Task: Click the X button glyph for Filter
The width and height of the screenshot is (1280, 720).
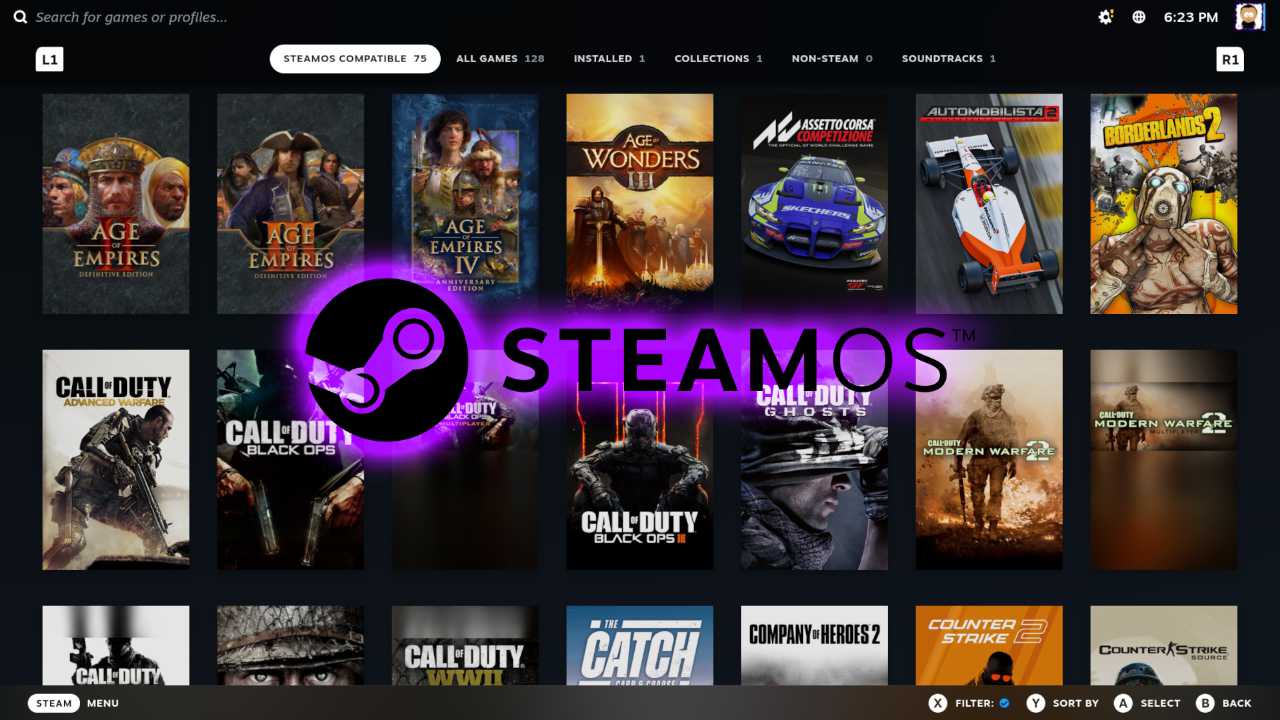Action: pos(937,703)
